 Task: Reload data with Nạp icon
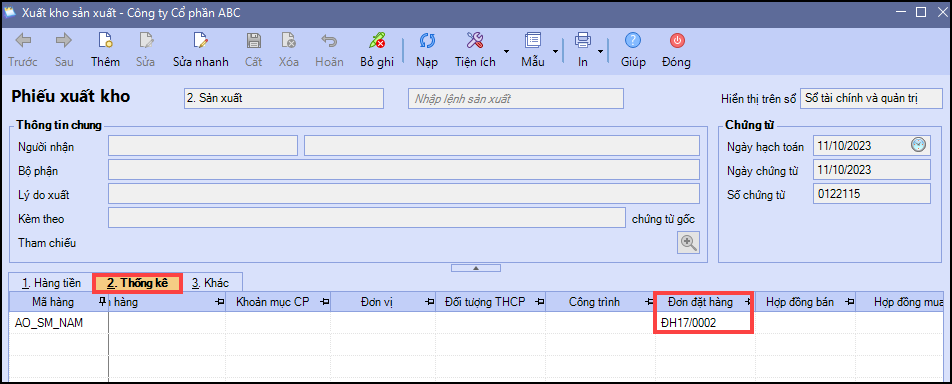tap(427, 41)
